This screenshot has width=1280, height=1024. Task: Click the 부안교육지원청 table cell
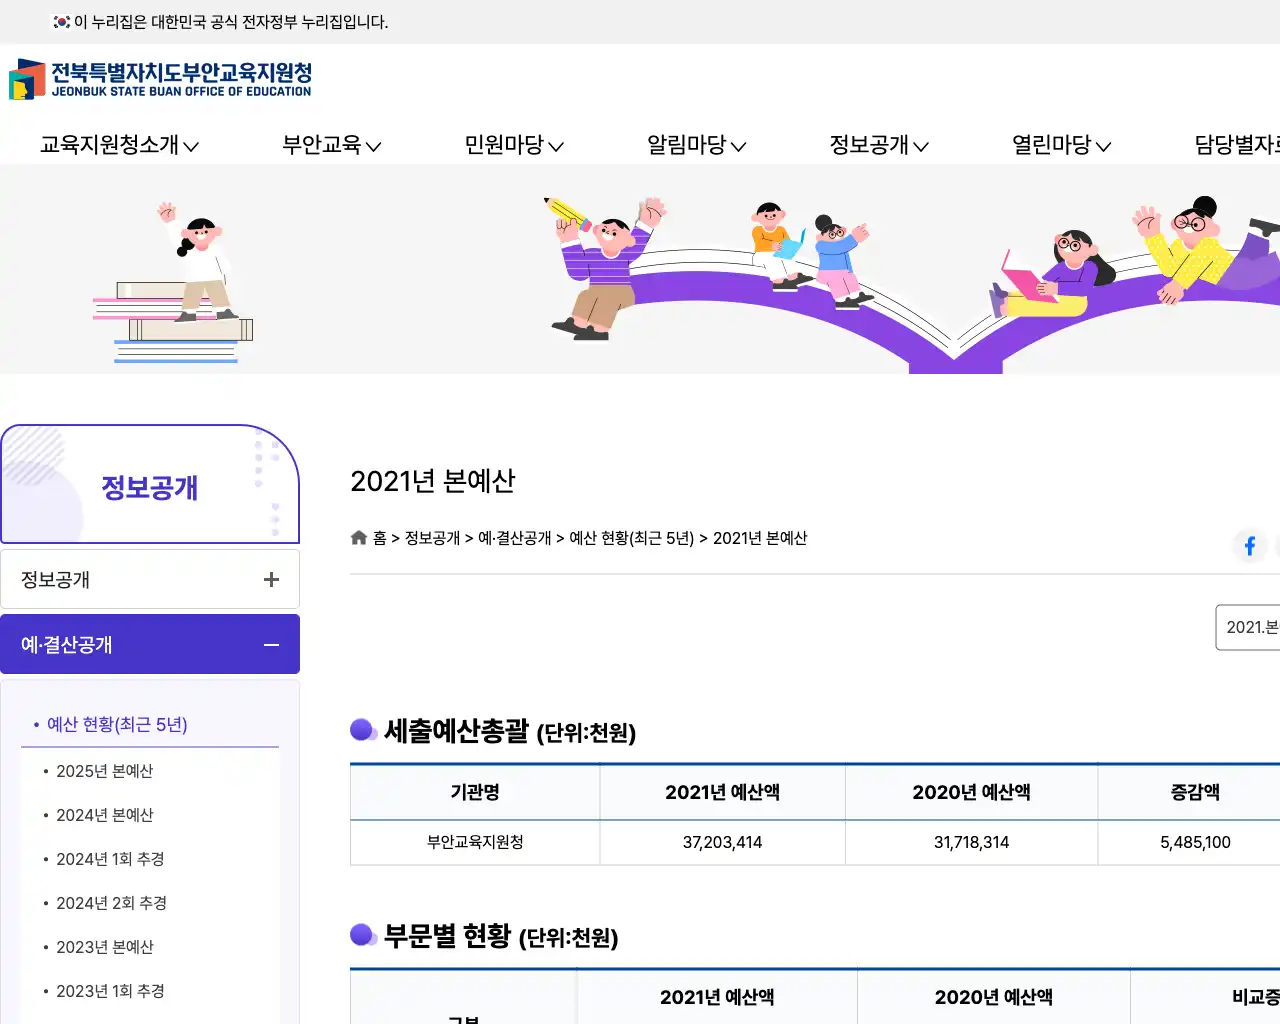pos(475,842)
